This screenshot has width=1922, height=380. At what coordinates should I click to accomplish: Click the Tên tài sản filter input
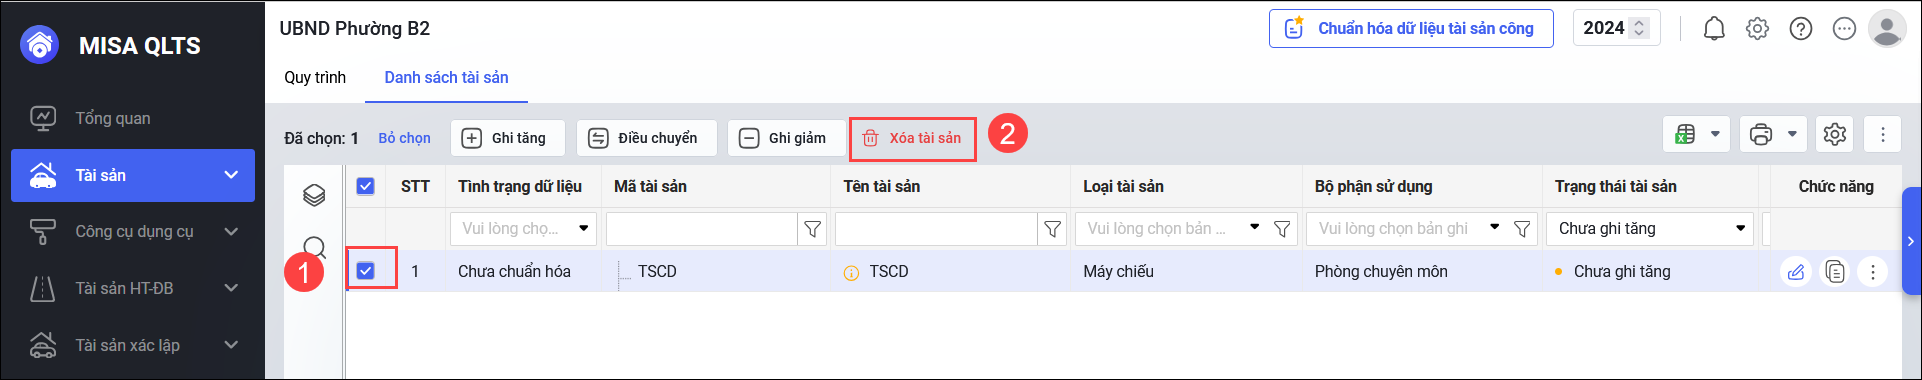[936, 229]
